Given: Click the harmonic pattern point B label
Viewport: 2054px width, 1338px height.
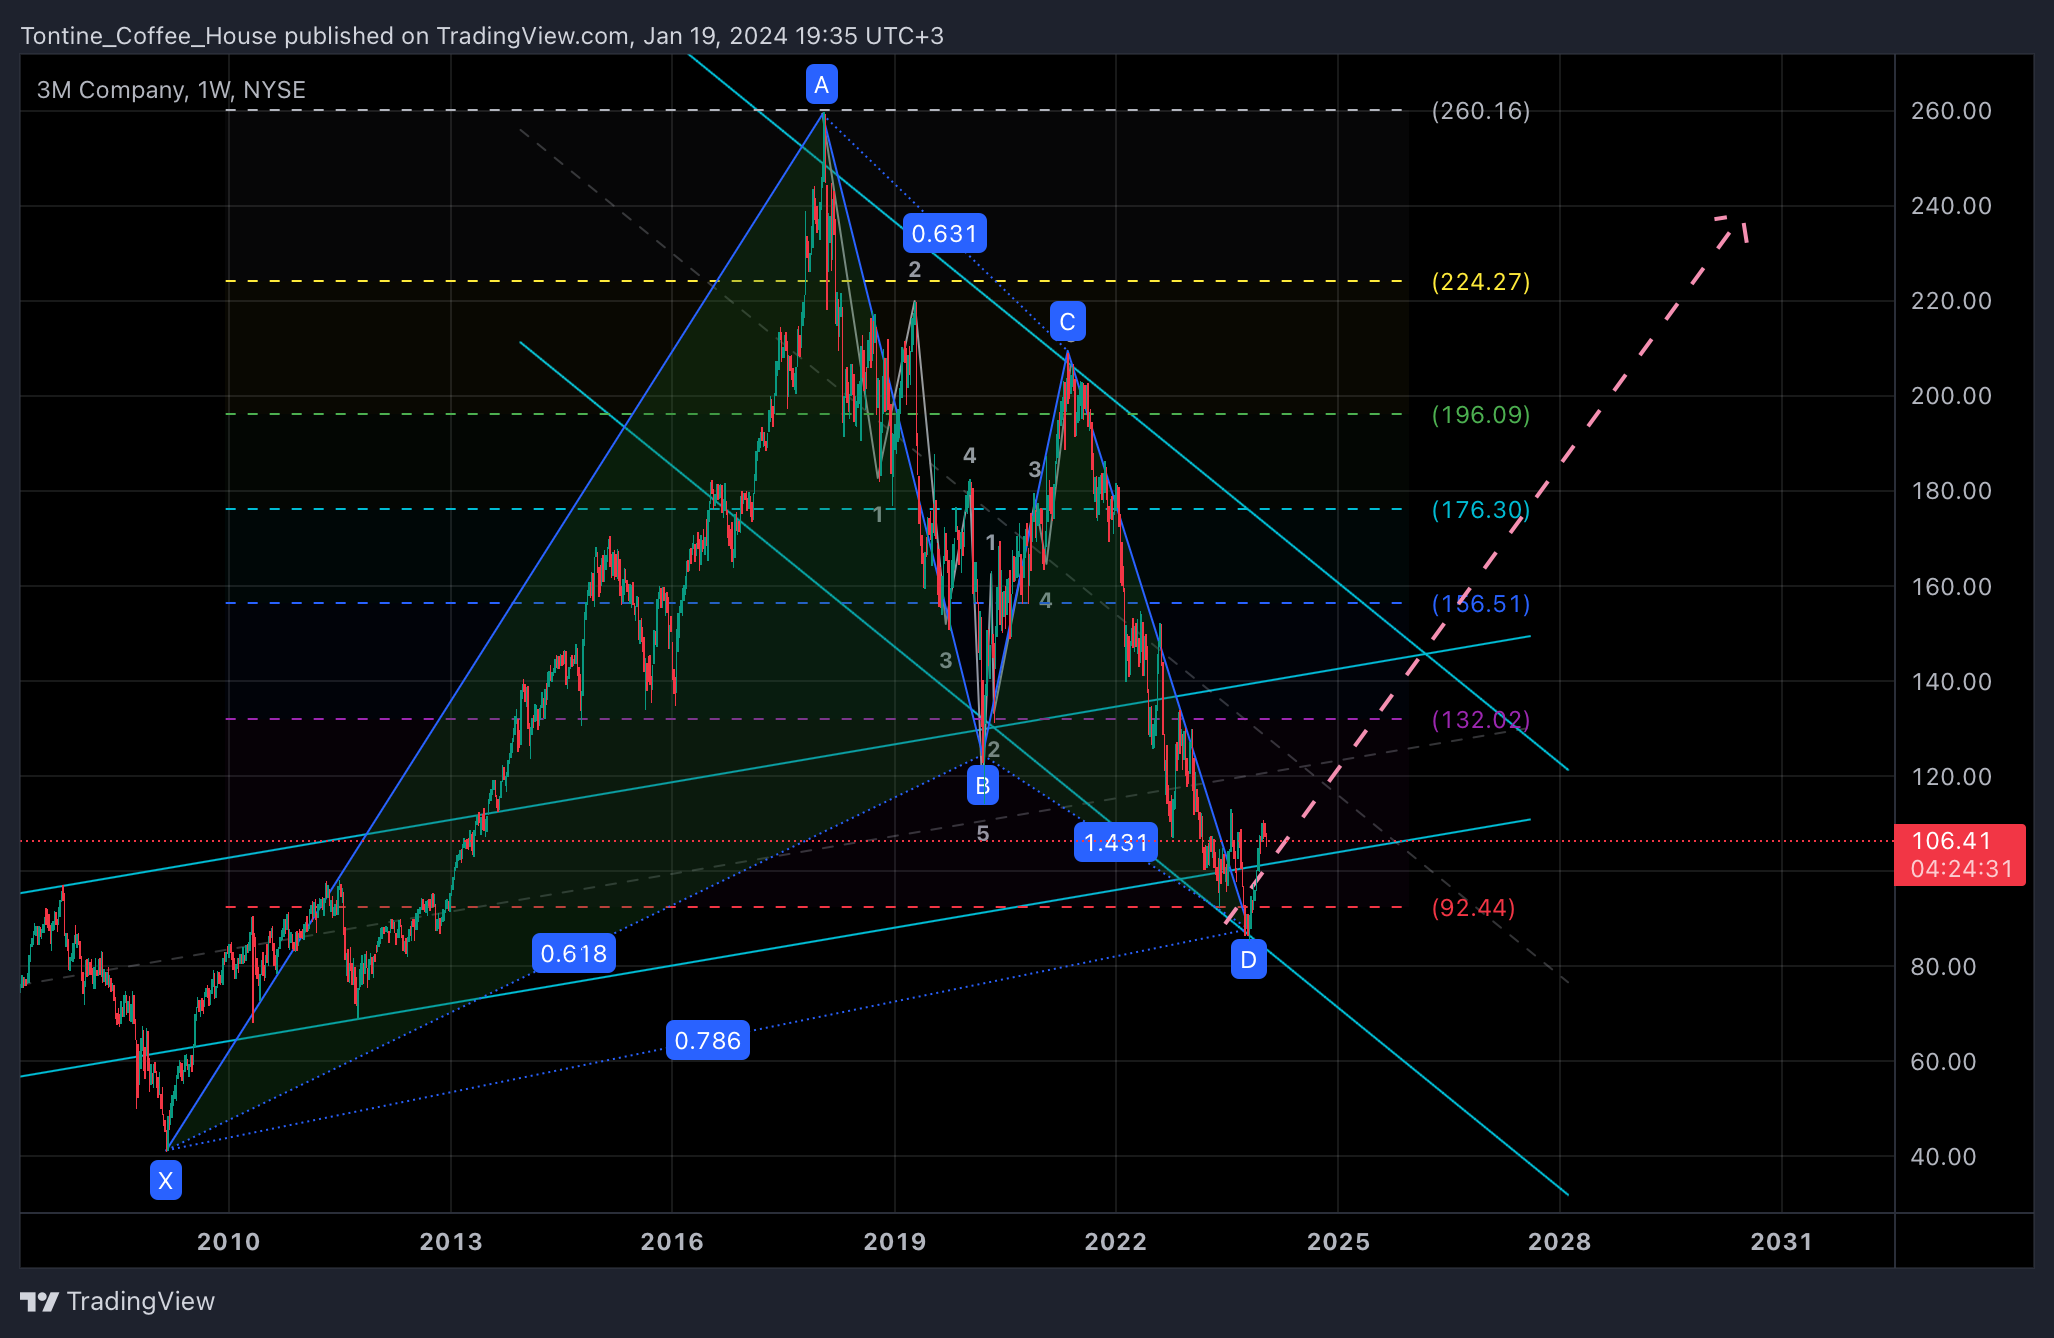Looking at the screenshot, I should [x=983, y=786].
